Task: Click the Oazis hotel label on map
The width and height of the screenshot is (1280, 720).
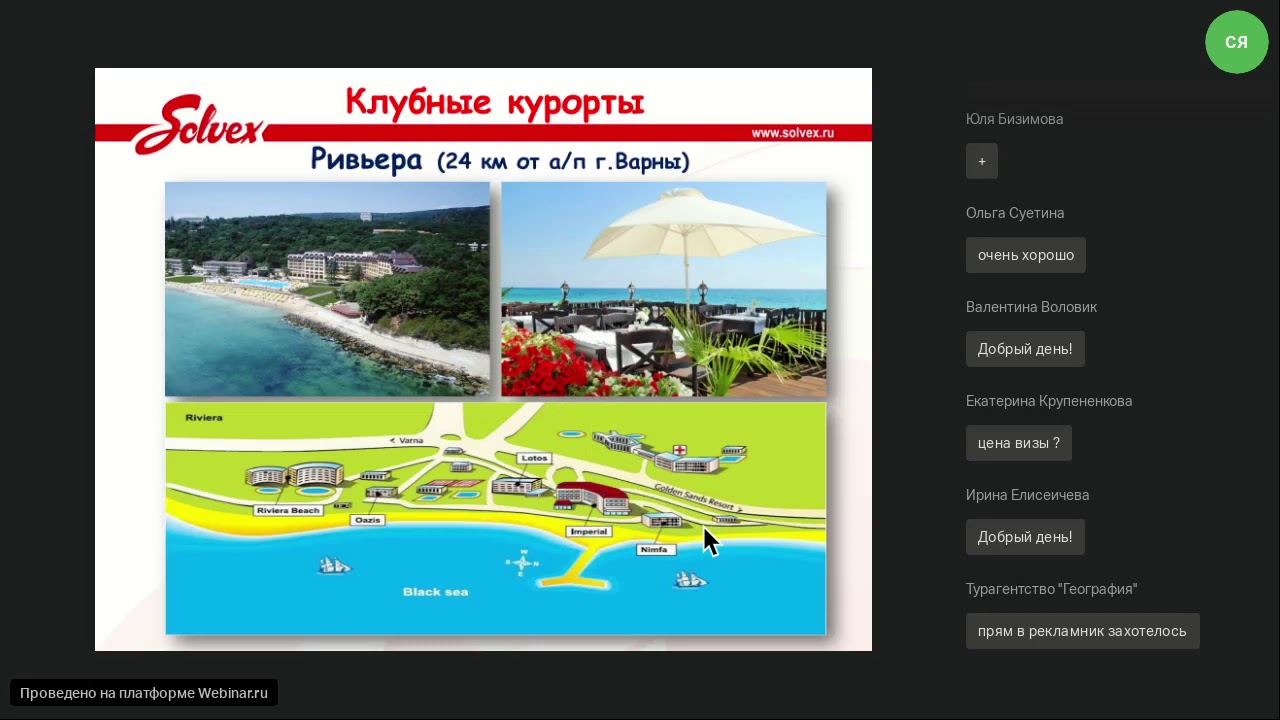Action: point(368,520)
